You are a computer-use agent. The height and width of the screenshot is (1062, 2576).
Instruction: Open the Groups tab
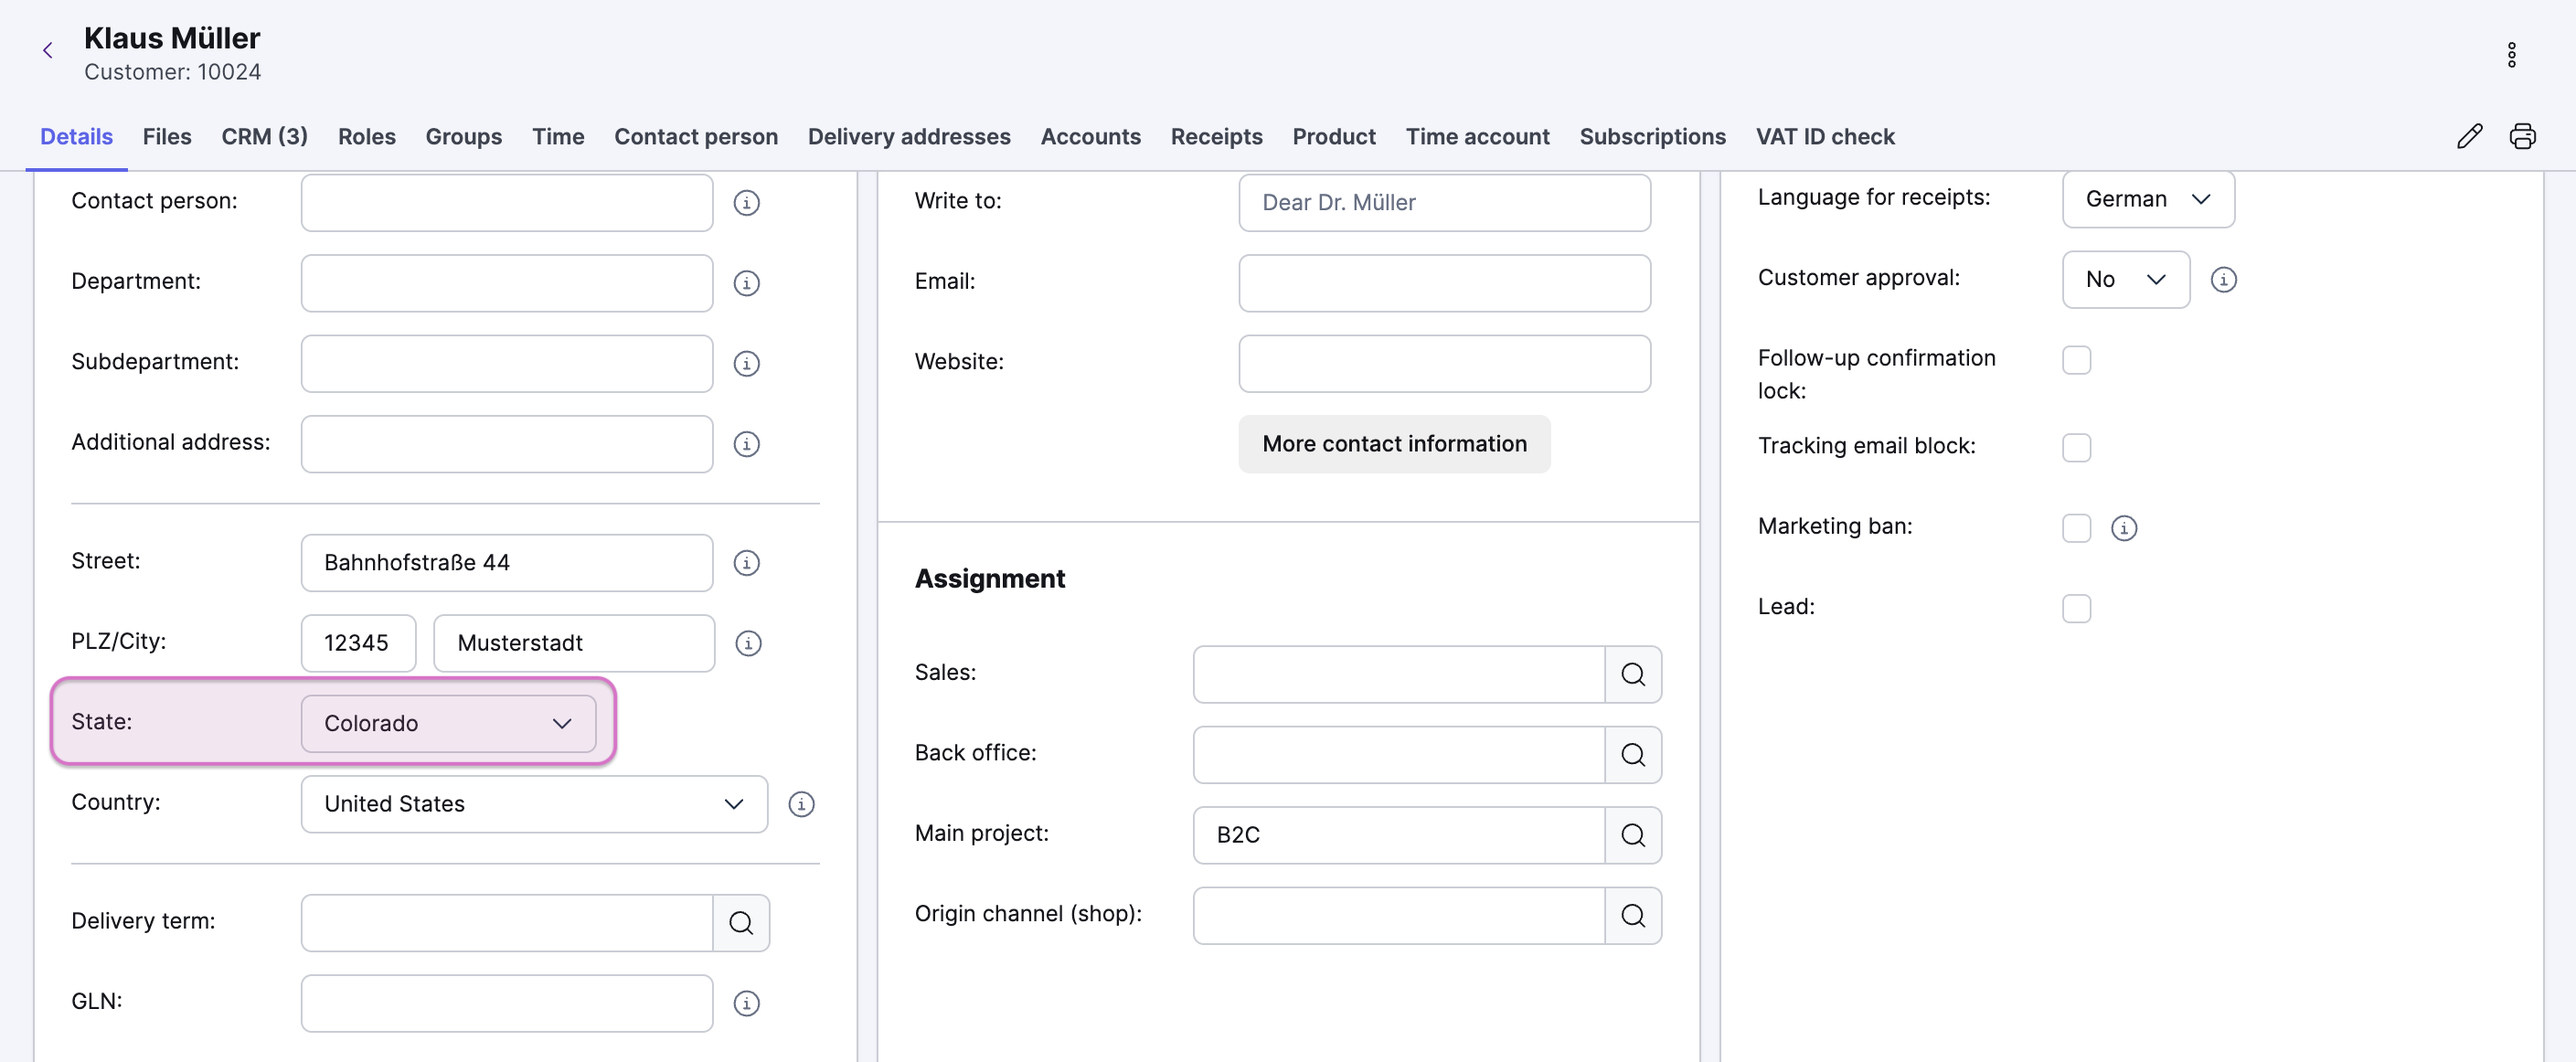click(x=463, y=136)
